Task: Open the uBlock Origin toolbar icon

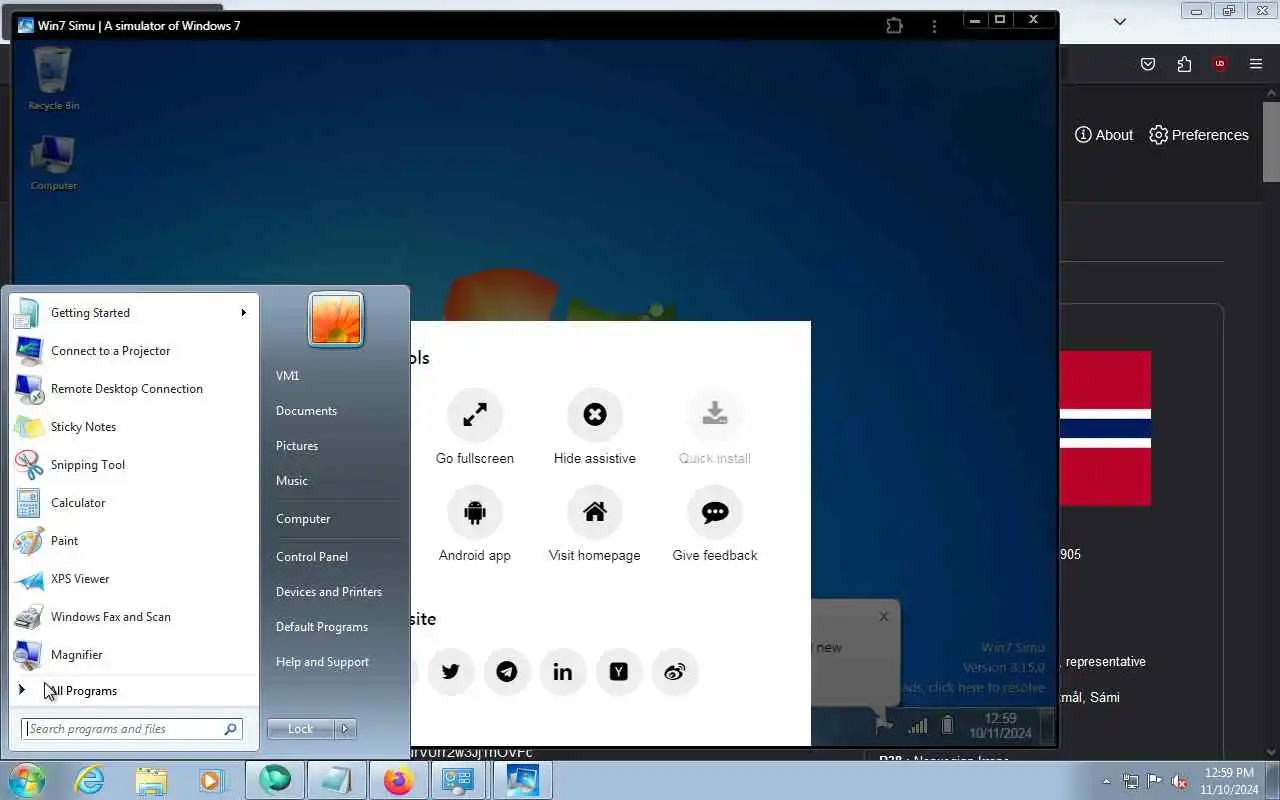Action: tap(1220, 64)
